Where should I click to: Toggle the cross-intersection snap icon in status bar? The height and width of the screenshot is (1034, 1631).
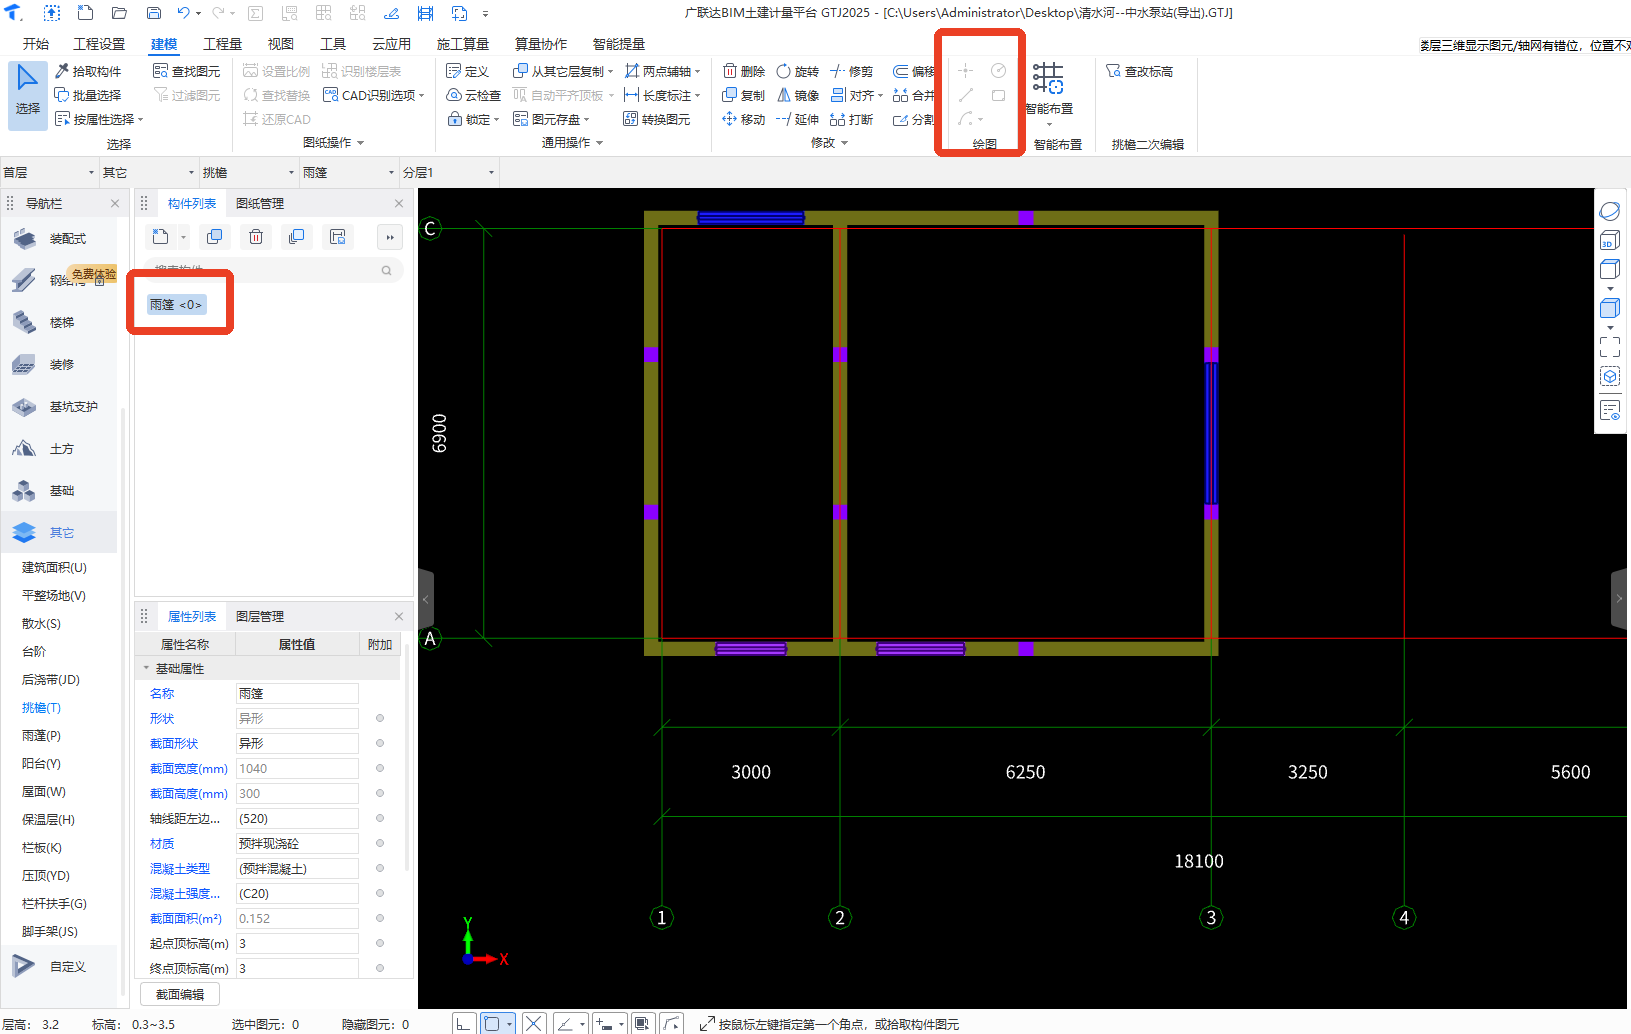[534, 1023]
